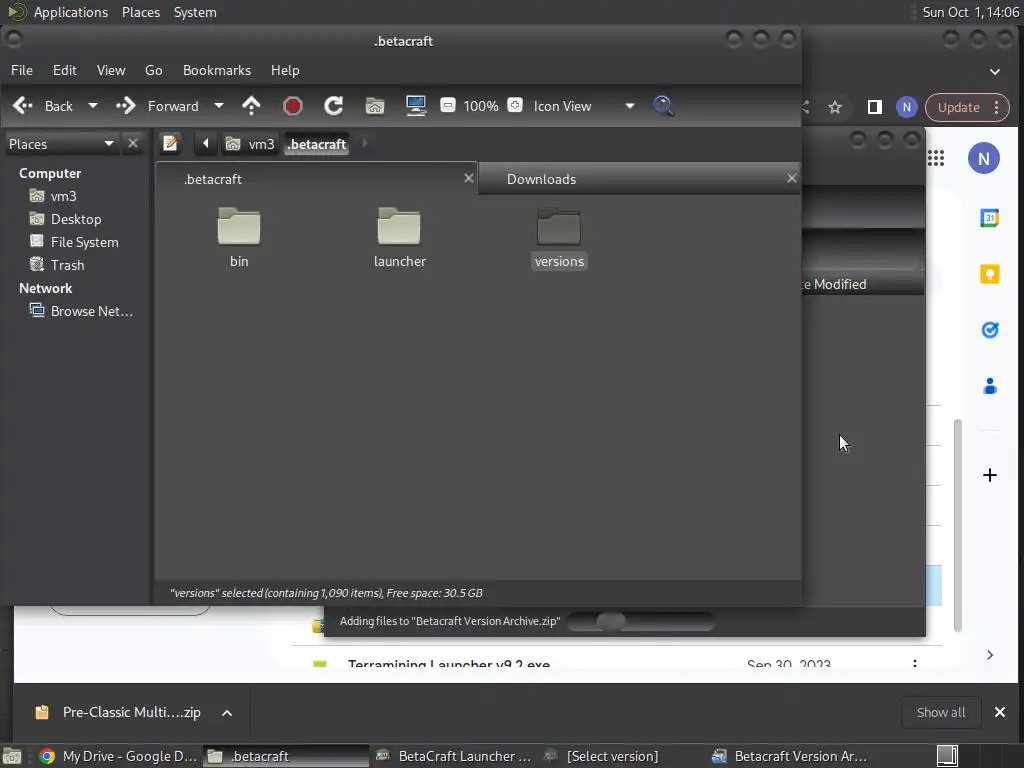Switch to BetaCraft Launcher taskbar window
This screenshot has width=1024, height=768.
(x=454, y=756)
